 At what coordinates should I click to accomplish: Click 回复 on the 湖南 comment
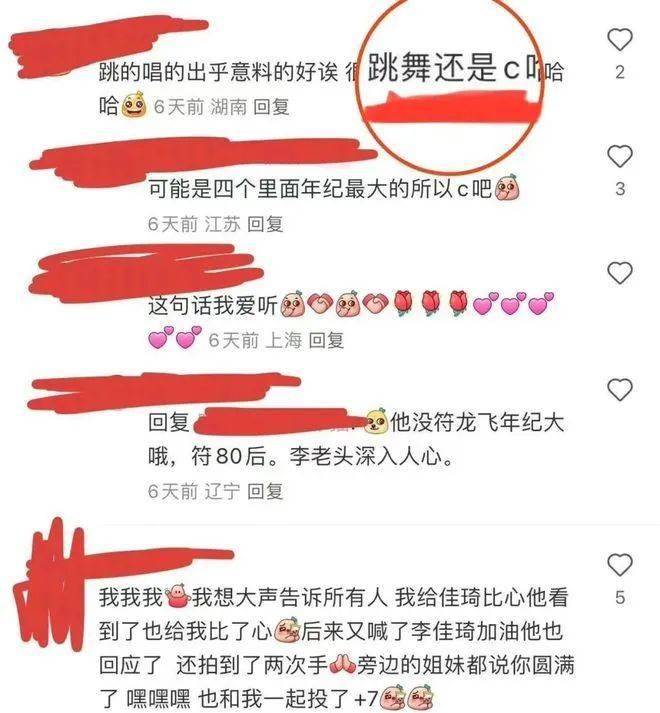pyautogui.click(x=271, y=107)
